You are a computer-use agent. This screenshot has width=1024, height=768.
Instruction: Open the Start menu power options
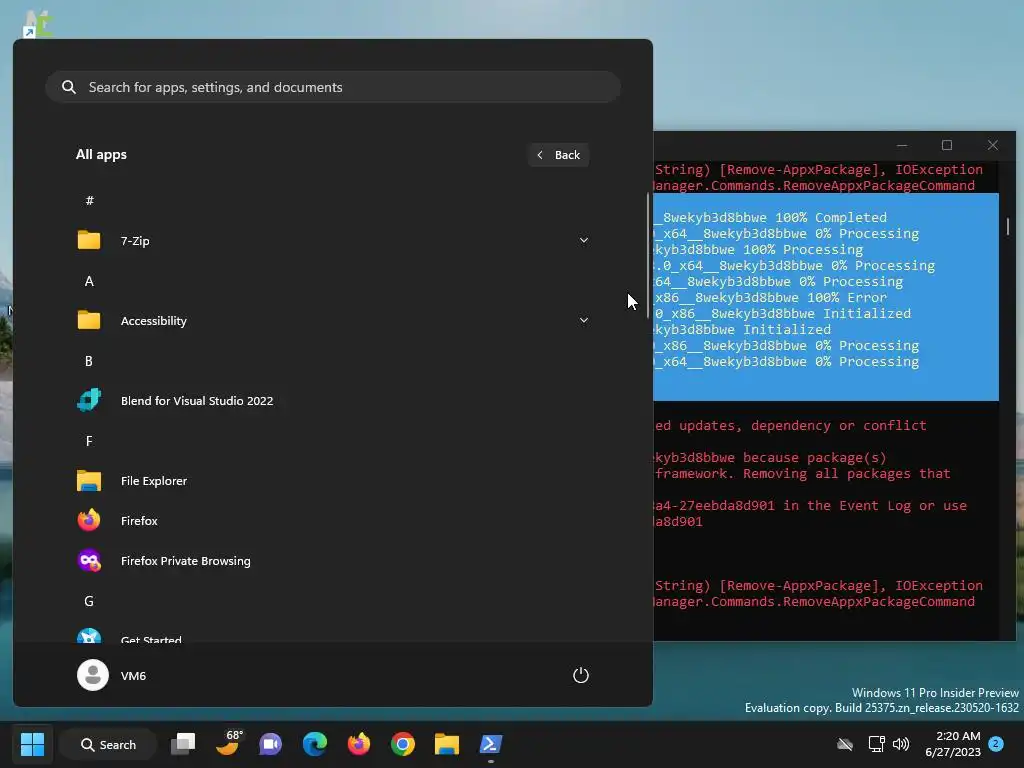pos(581,675)
